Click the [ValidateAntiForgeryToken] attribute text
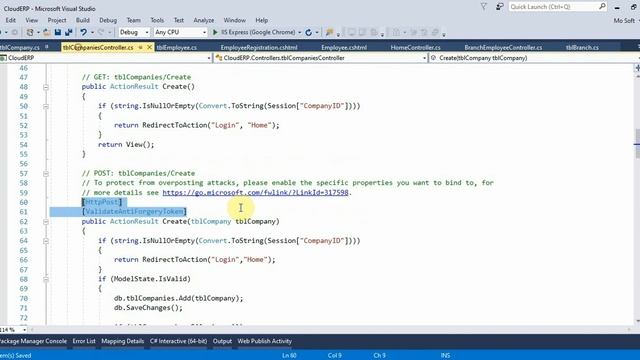The image size is (640, 360). (x=134, y=212)
